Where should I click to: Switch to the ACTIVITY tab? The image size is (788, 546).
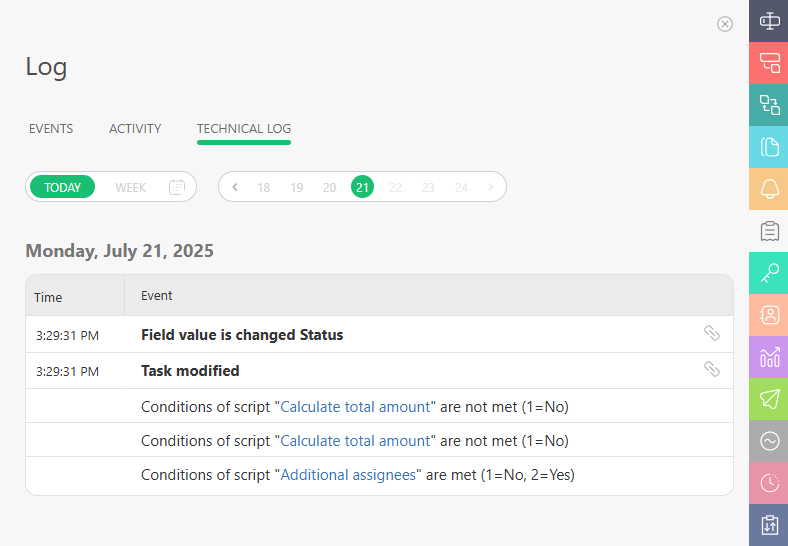click(135, 129)
